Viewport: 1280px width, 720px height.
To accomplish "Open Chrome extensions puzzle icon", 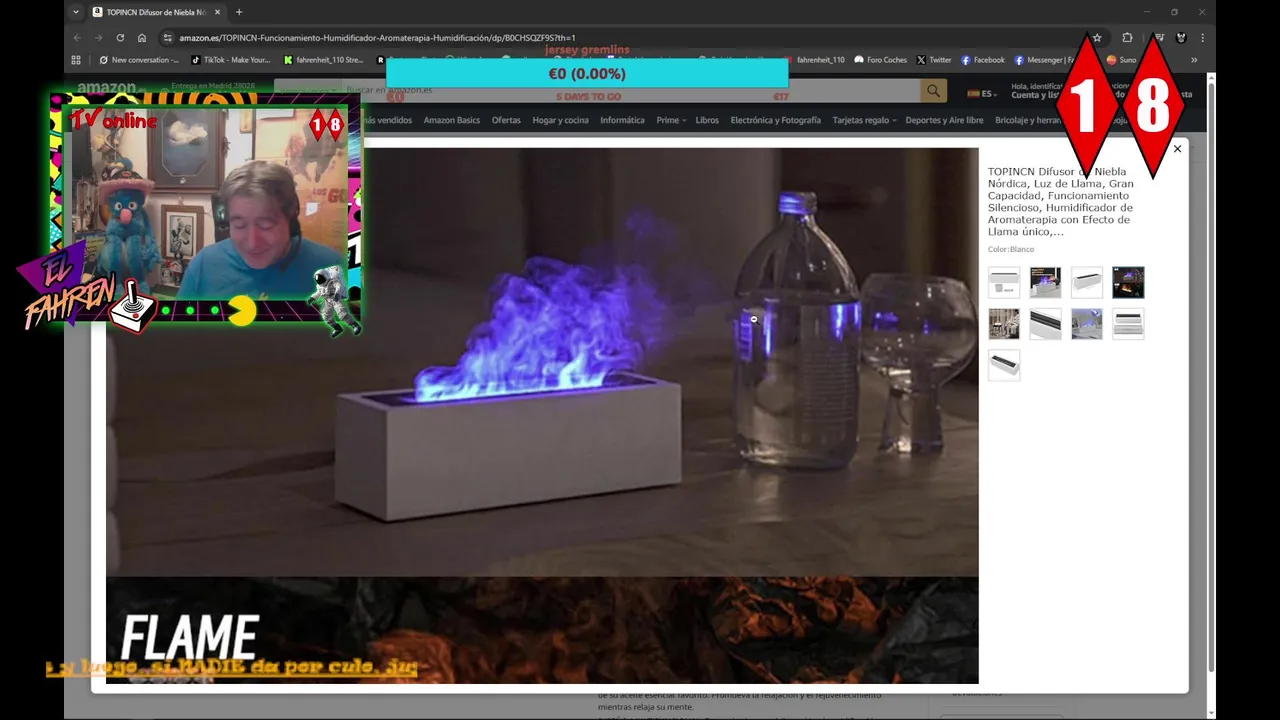I will coord(1127,38).
